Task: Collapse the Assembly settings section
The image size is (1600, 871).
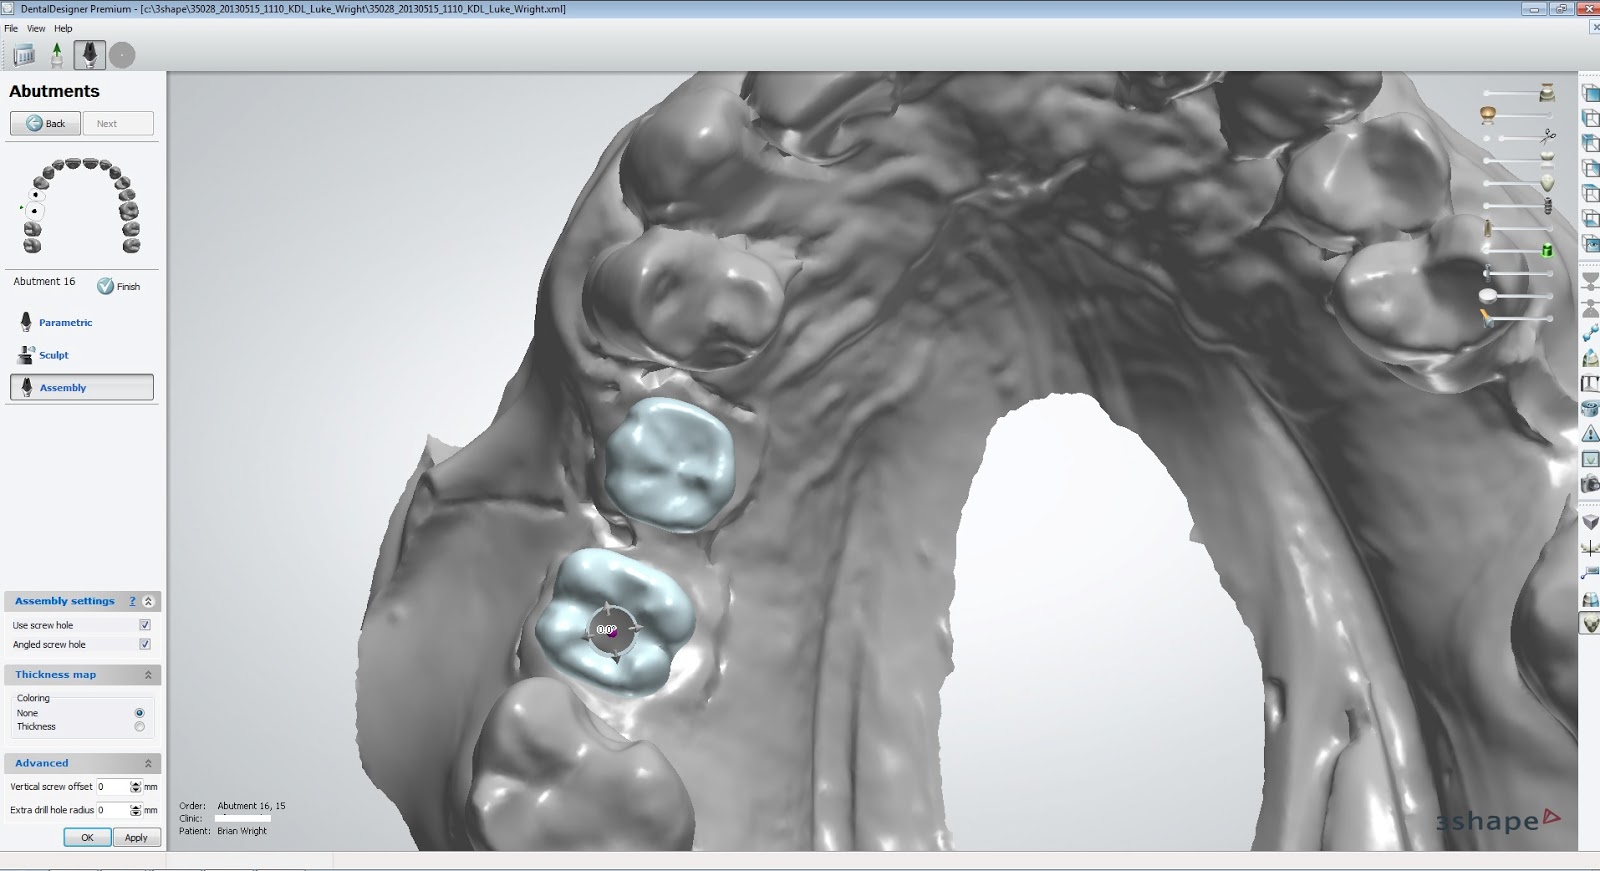Action: coord(148,601)
